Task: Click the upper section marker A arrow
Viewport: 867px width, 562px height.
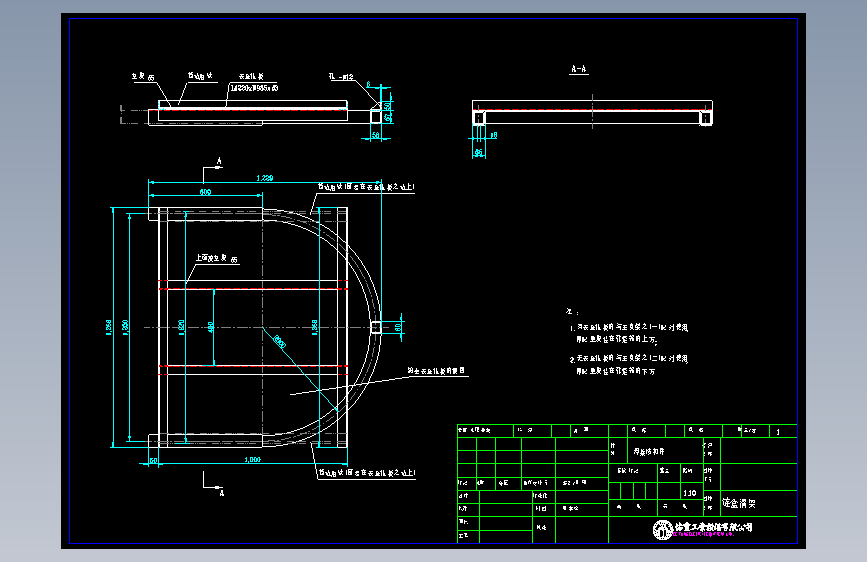Action: tap(212, 169)
